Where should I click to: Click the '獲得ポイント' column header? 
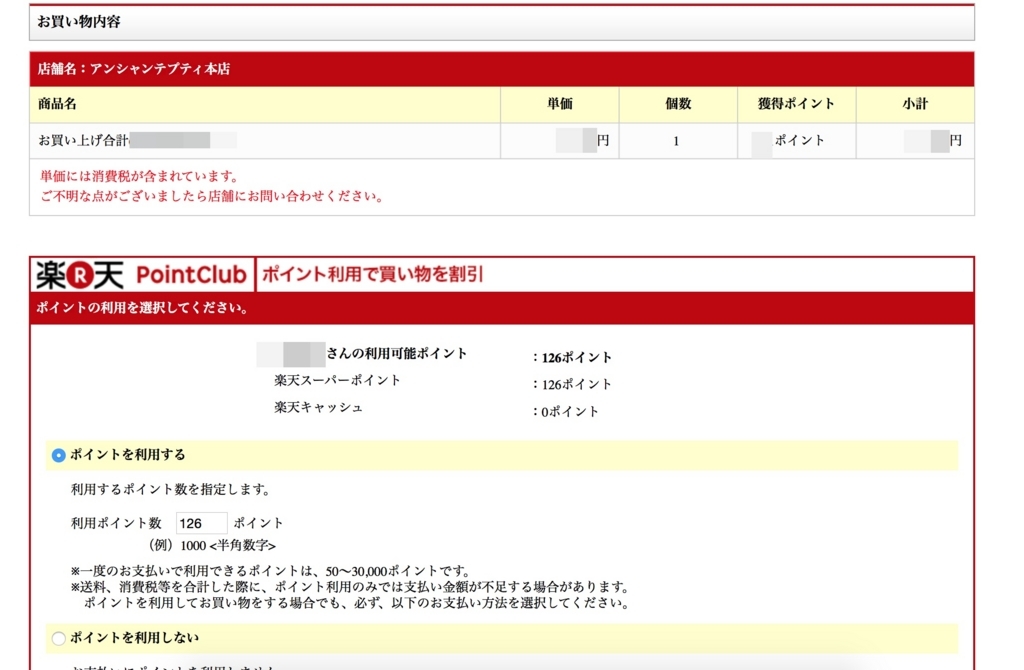tap(796, 104)
